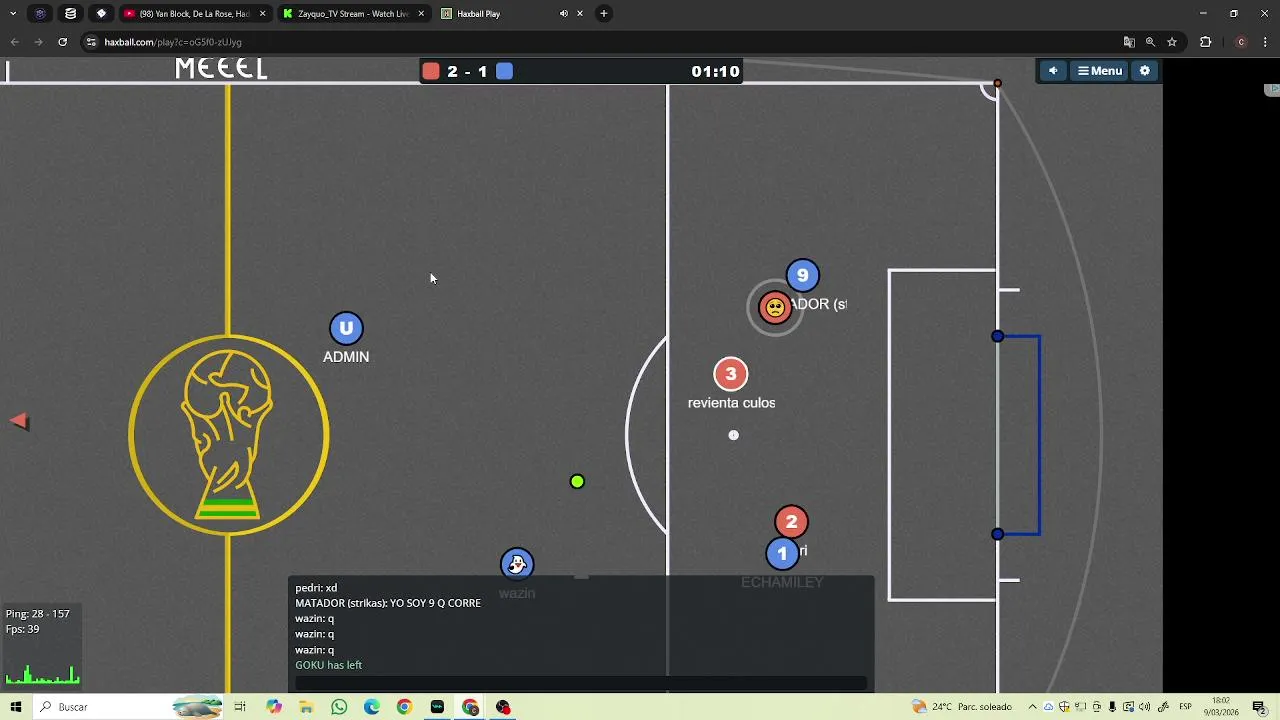The image size is (1280, 720).
Task: View site information icon in address bar
Action: tap(91, 42)
